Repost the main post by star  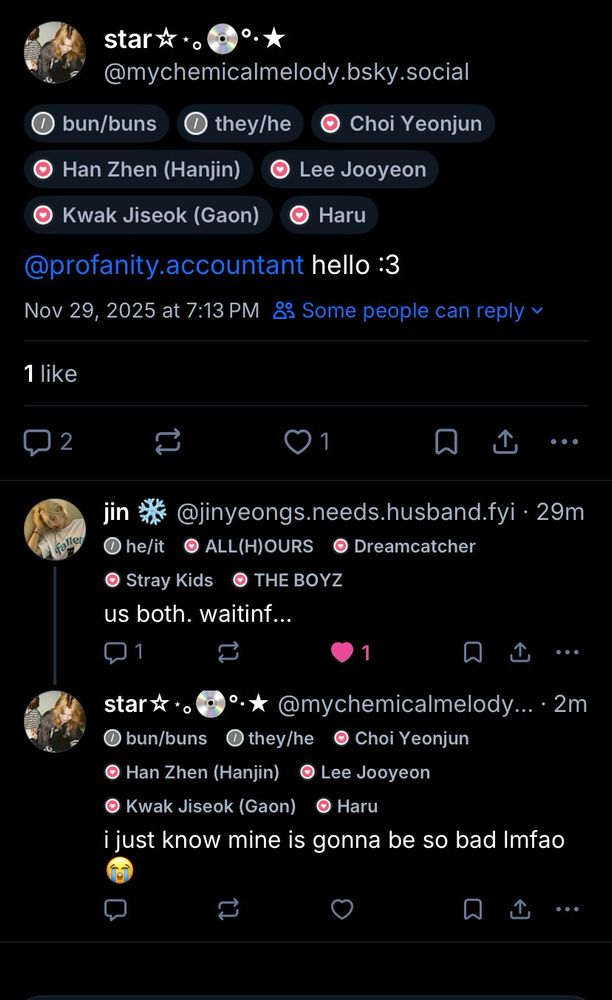click(x=168, y=441)
